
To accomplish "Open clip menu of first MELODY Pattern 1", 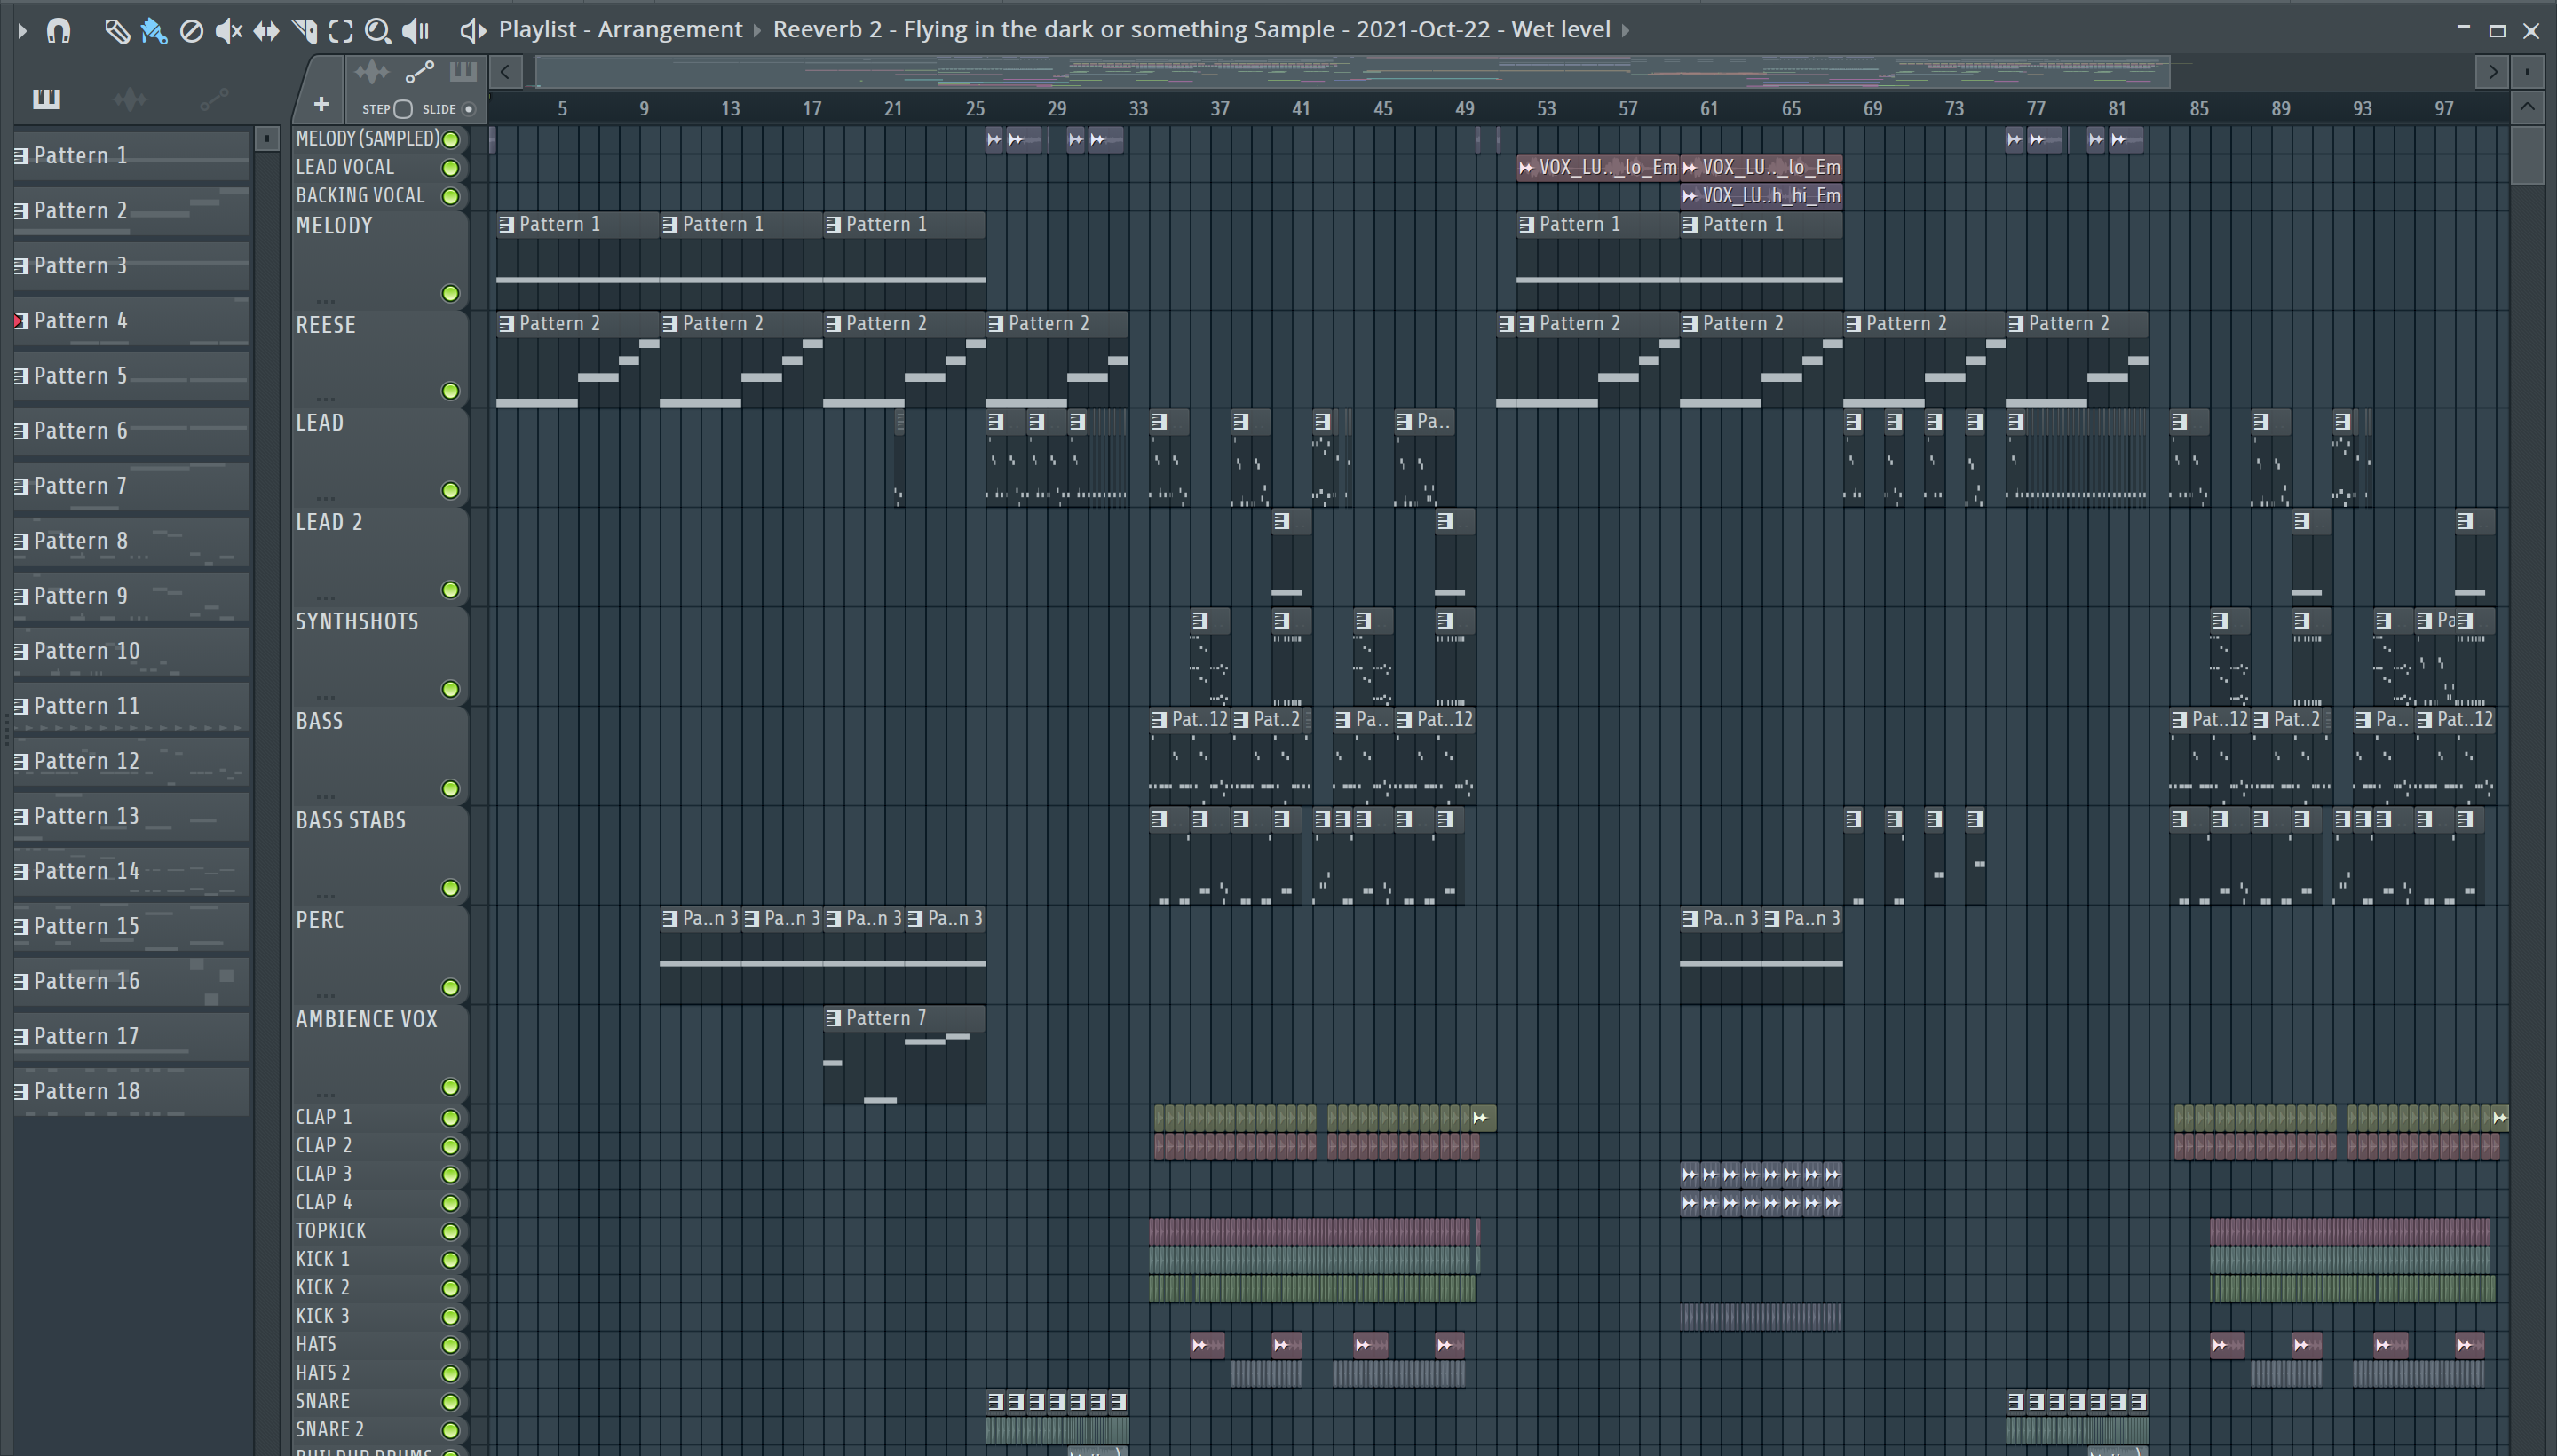I will click(507, 225).
